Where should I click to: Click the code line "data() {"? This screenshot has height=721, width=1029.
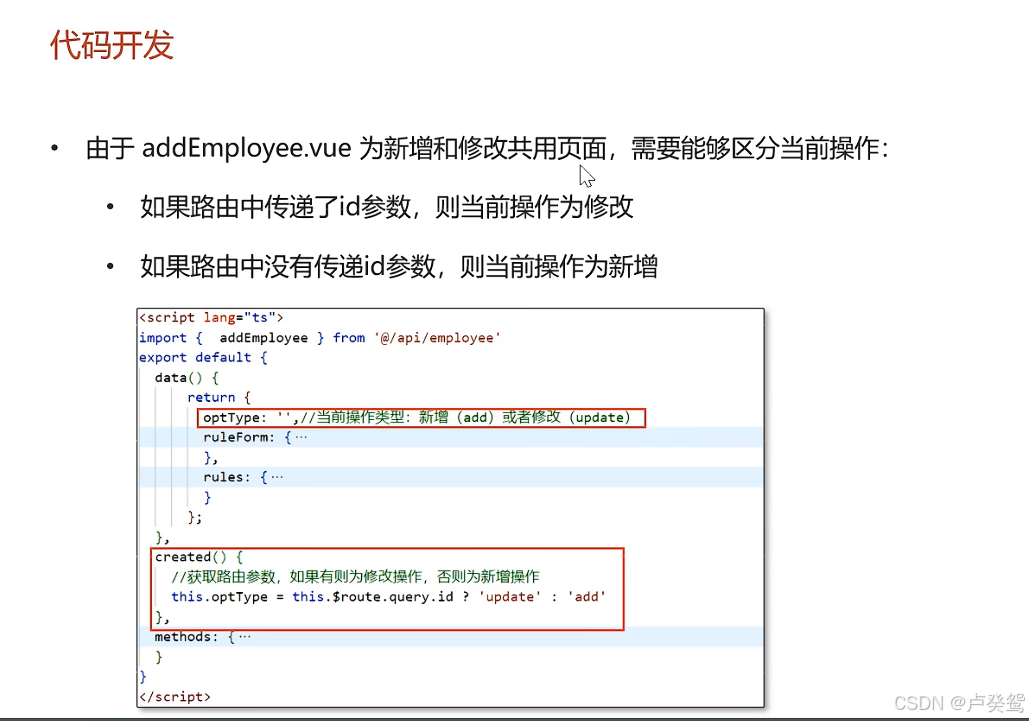[187, 378]
